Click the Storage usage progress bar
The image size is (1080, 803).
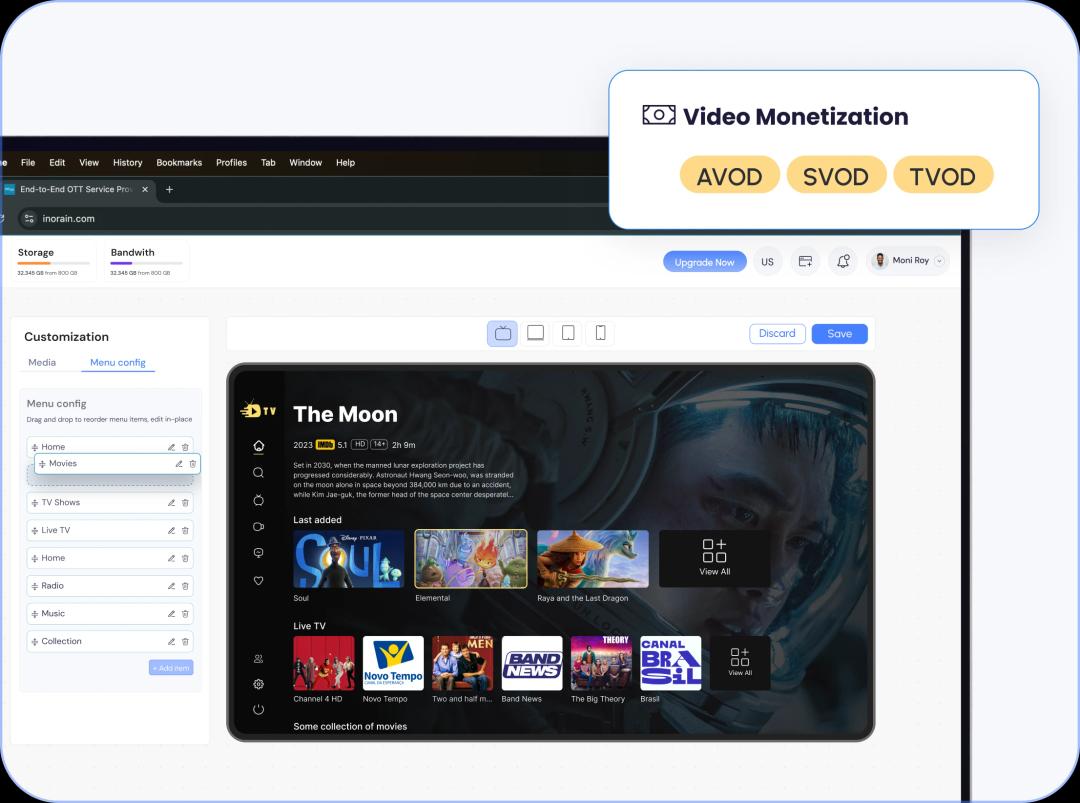(54, 265)
